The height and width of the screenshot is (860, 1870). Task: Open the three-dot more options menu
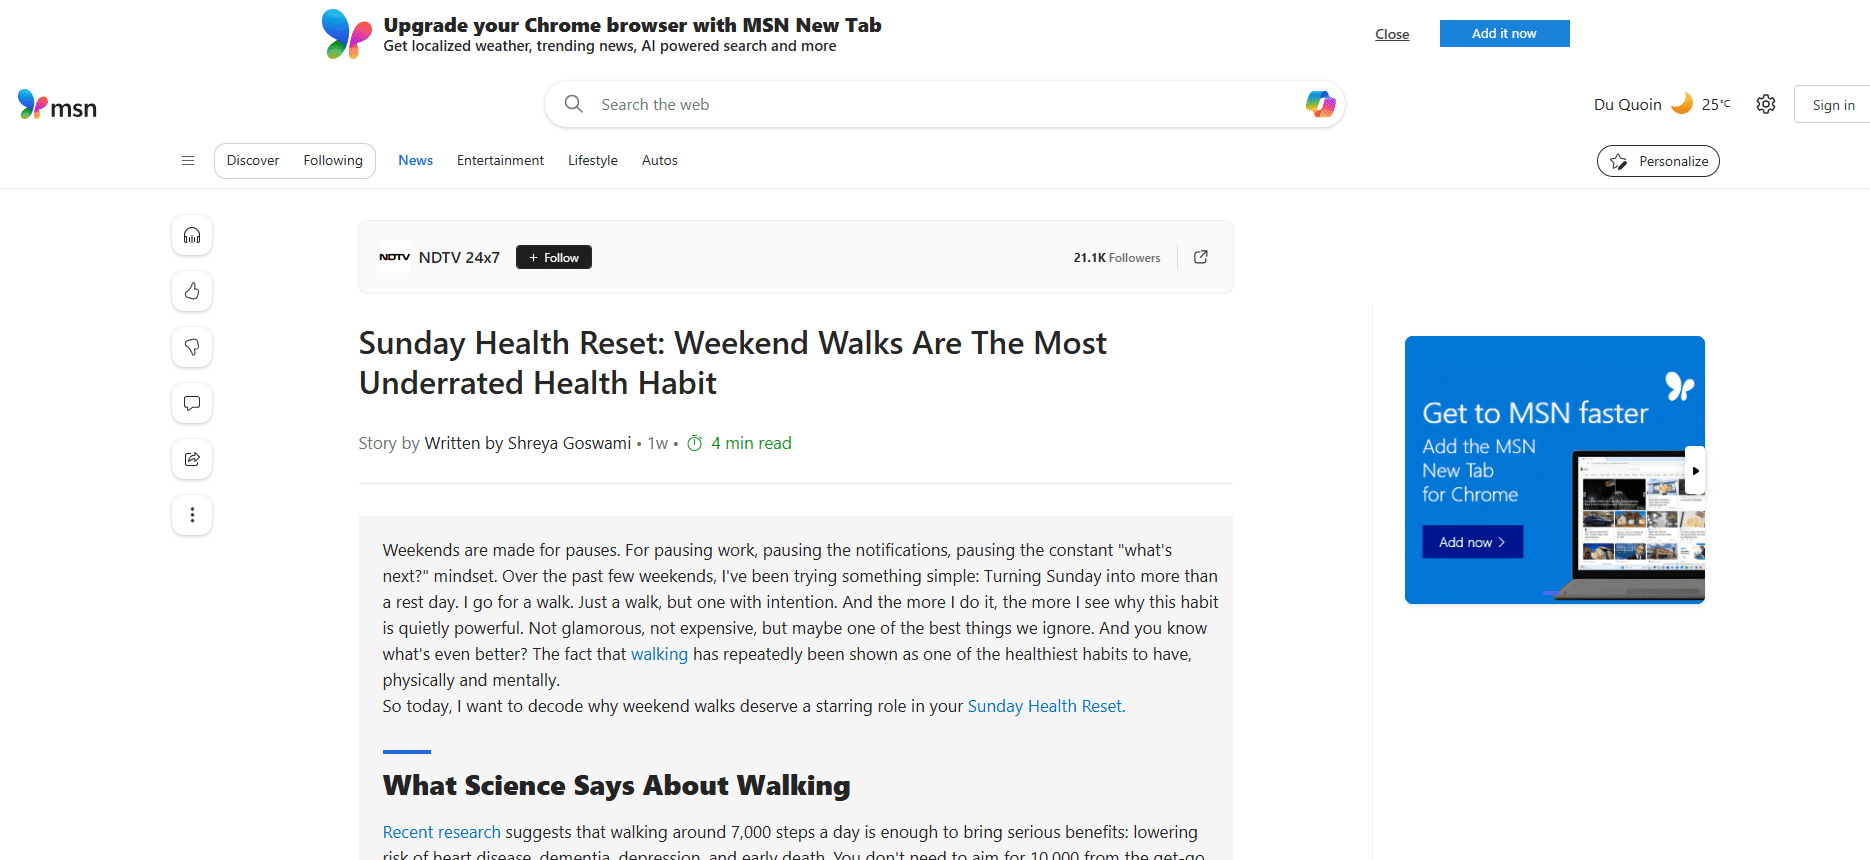pos(192,516)
